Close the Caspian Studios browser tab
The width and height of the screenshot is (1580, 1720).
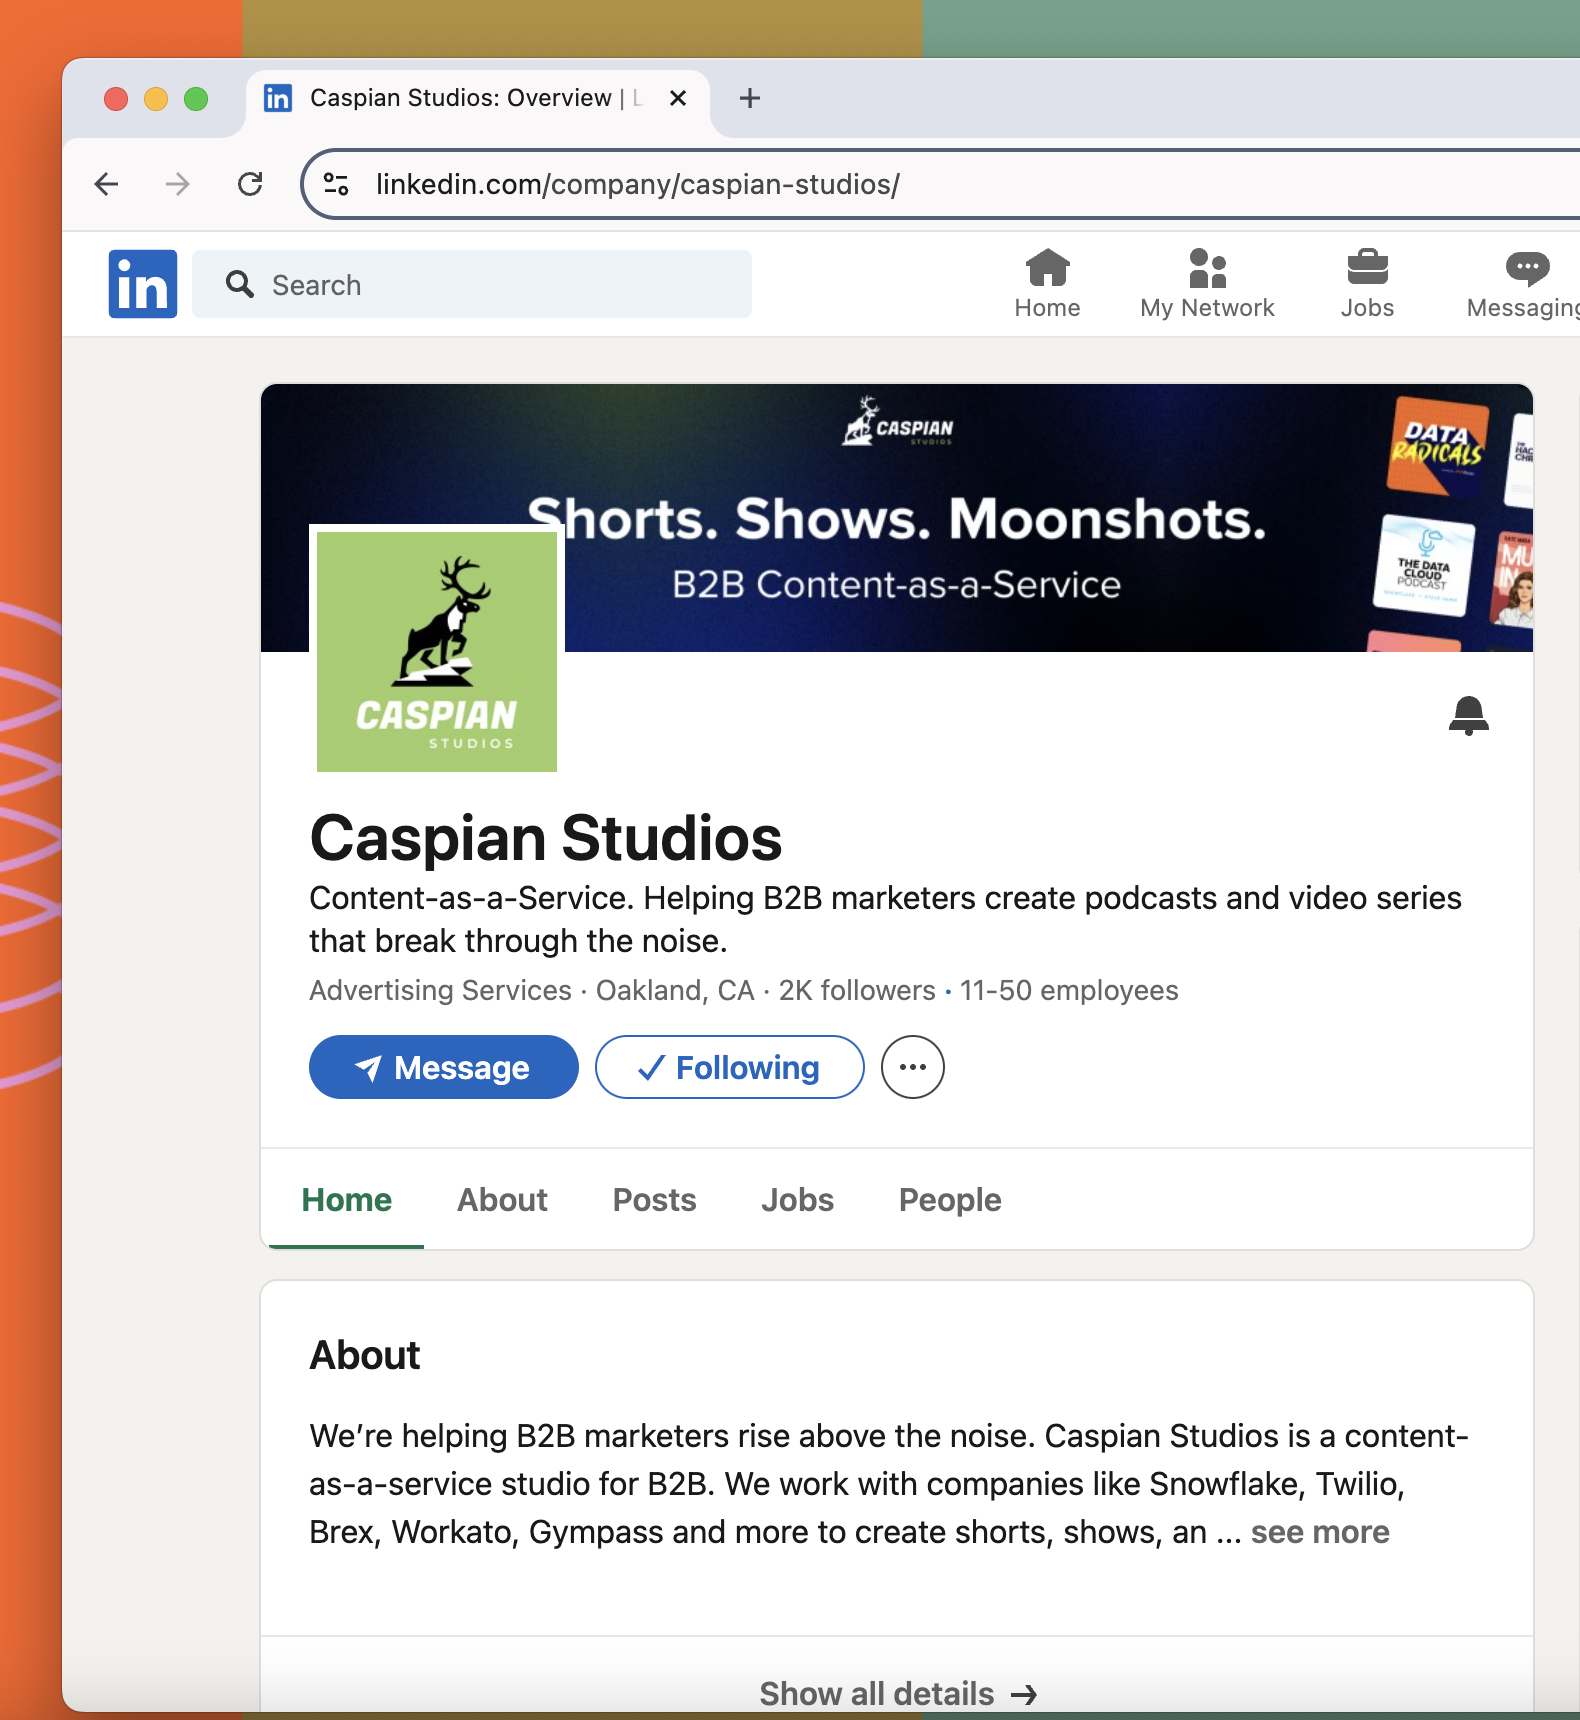pos(678,98)
